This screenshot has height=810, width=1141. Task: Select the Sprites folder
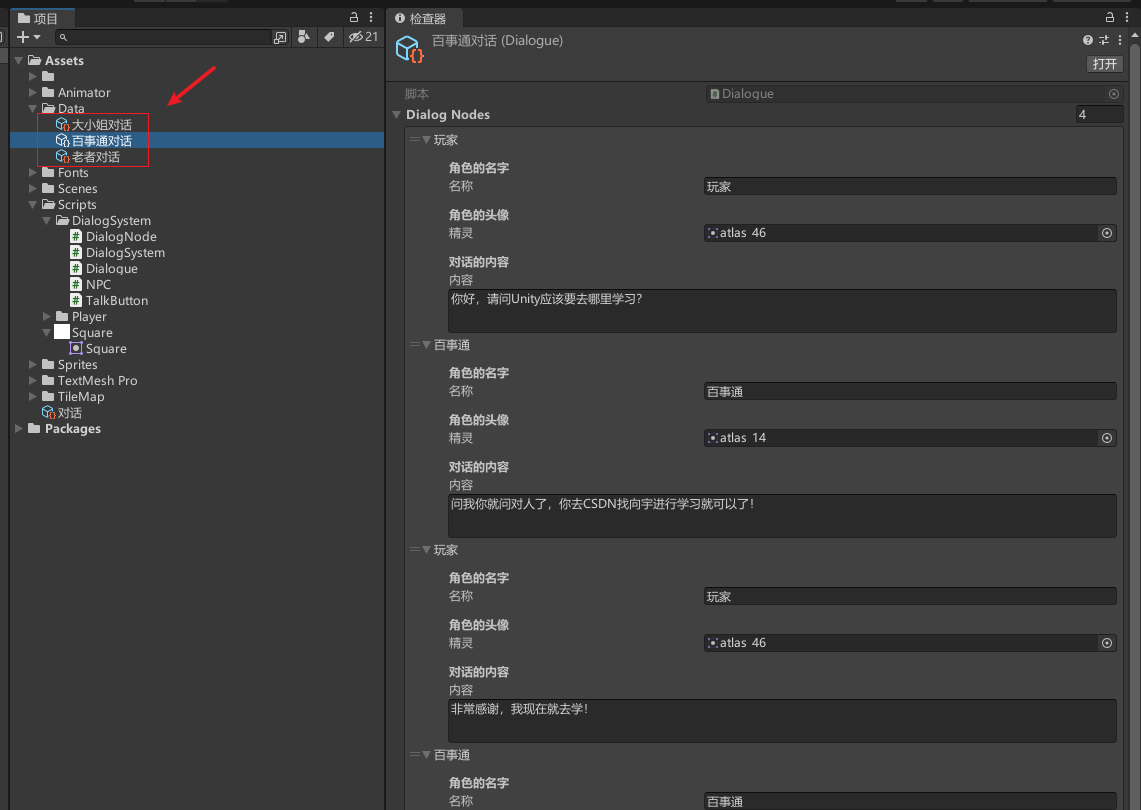point(78,365)
